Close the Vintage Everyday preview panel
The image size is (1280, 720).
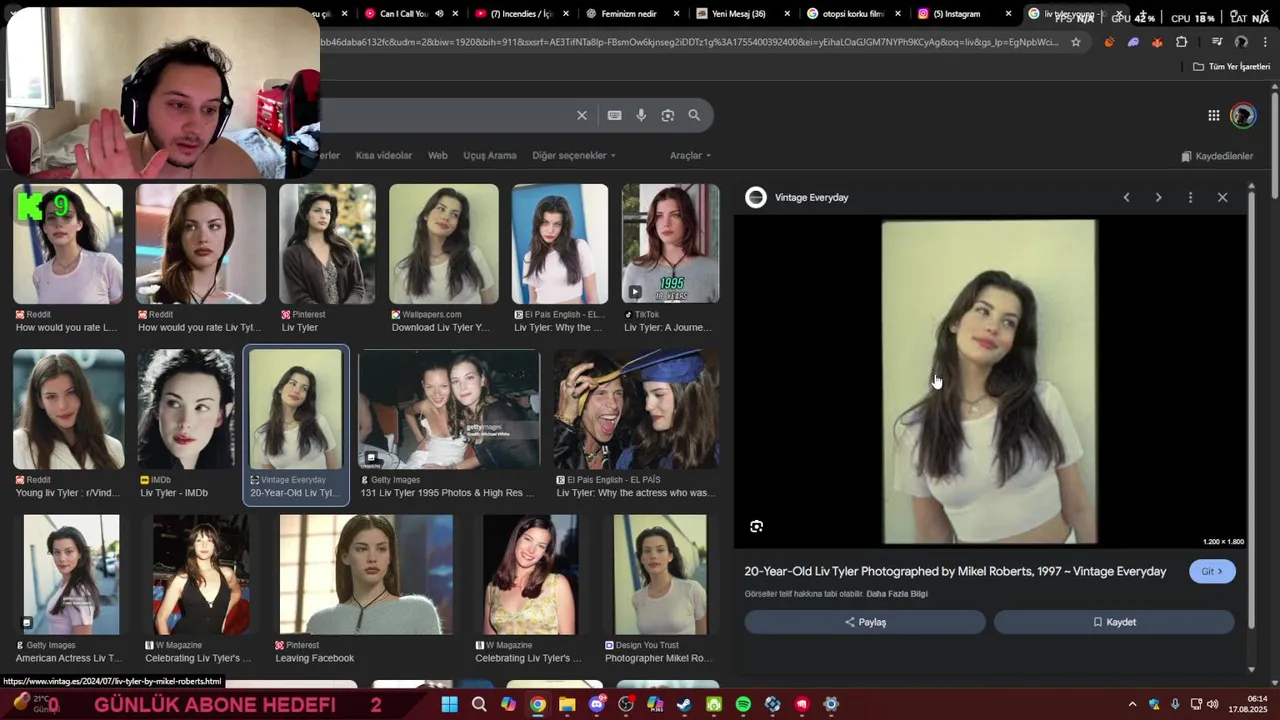tap(1222, 197)
